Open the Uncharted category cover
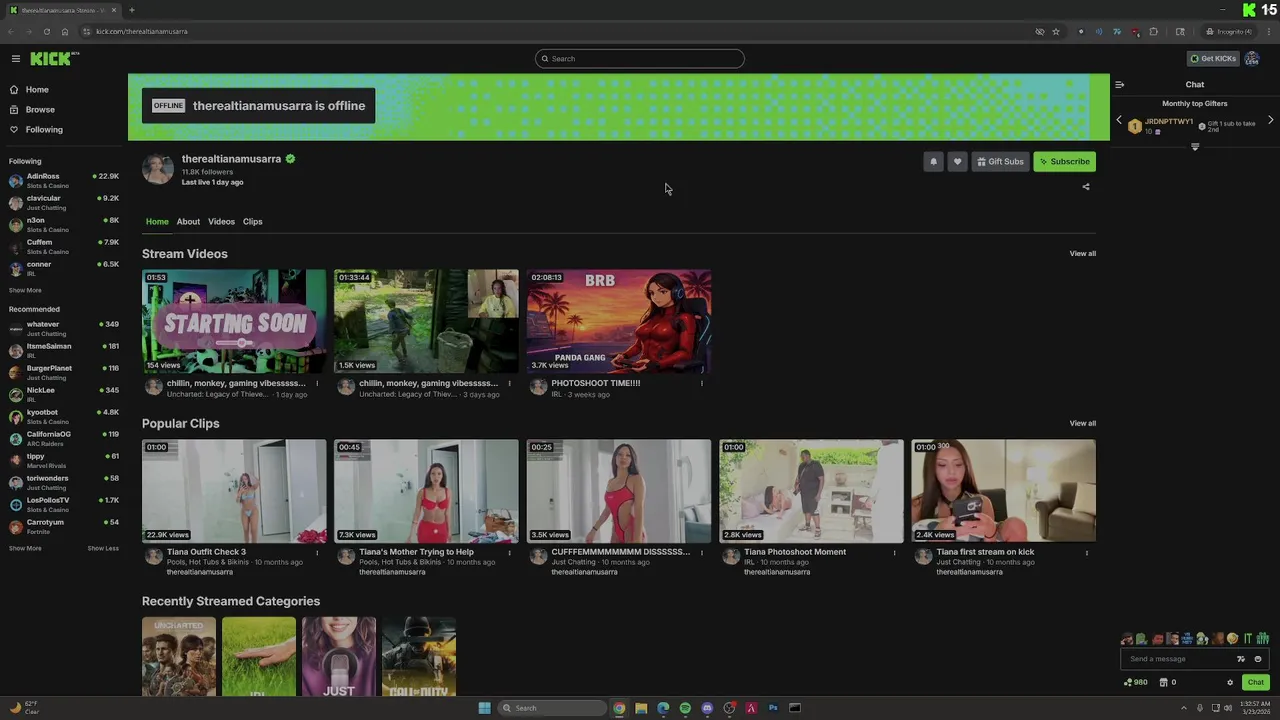The width and height of the screenshot is (1280, 720). click(x=179, y=657)
